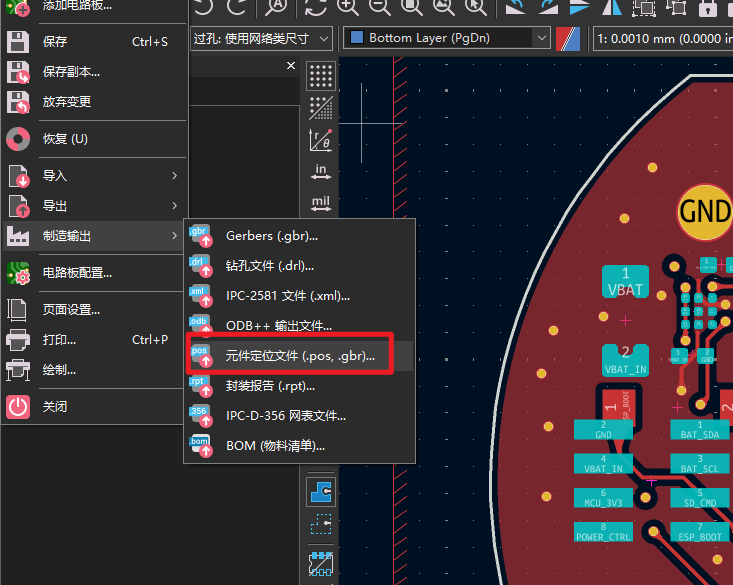Select BOM (物料清单)...
The width and height of the screenshot is (733, 585).
tap(299, 446)
